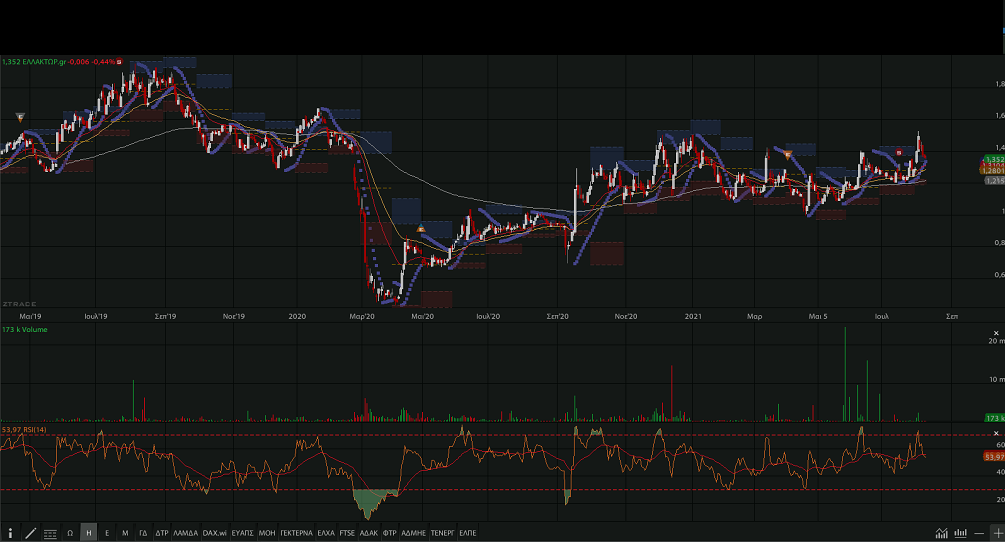Click the triangle event marker near Μαϊ'19

[20, 117]
